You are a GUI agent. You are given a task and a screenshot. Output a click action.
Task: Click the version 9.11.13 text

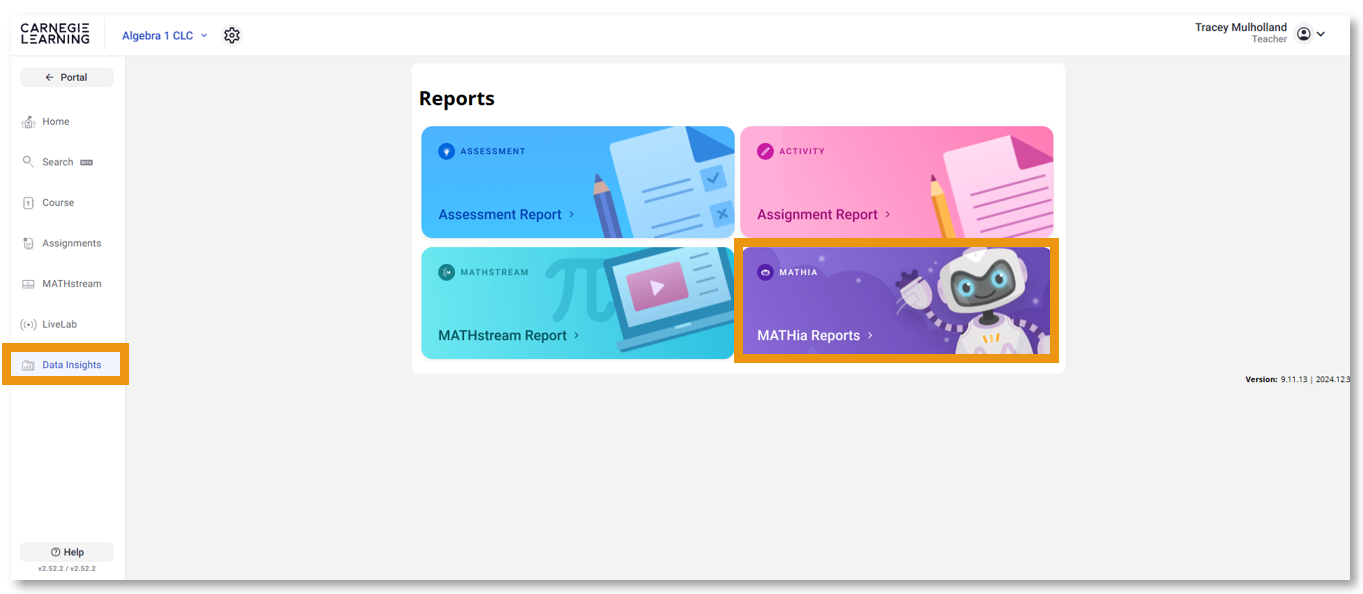1297,380
